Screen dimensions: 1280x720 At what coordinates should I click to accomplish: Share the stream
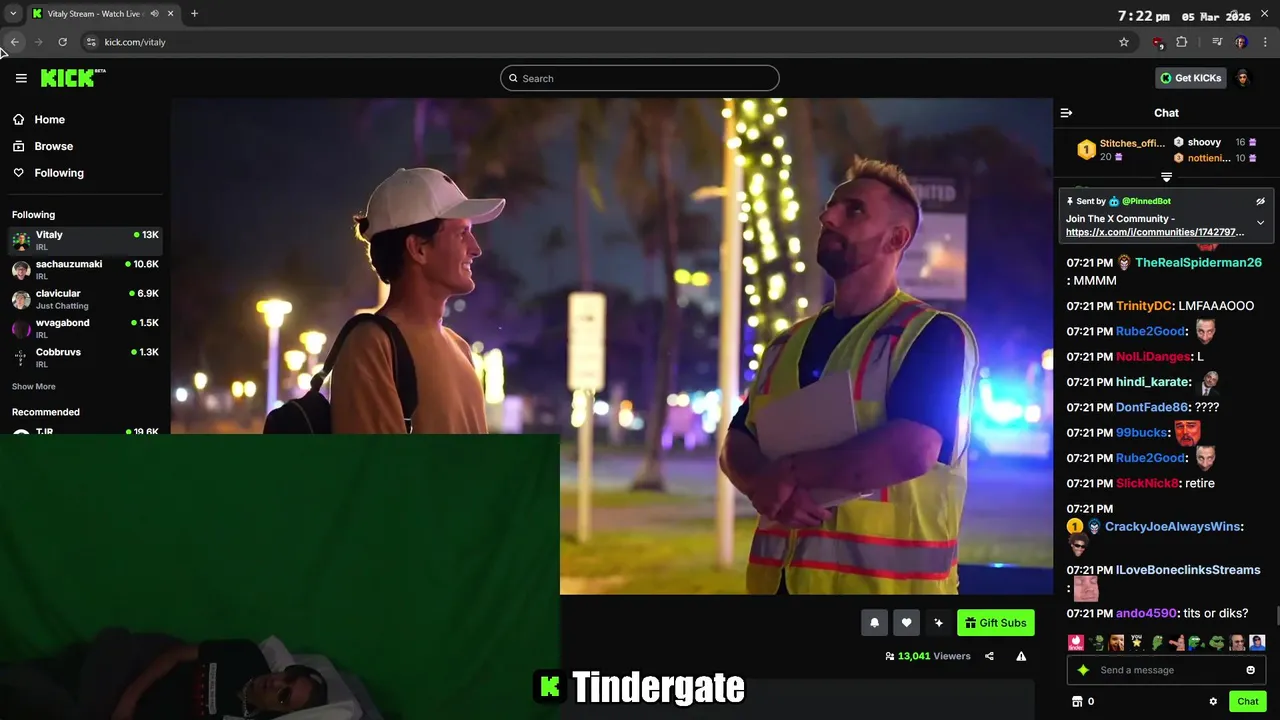pos(989,656)
